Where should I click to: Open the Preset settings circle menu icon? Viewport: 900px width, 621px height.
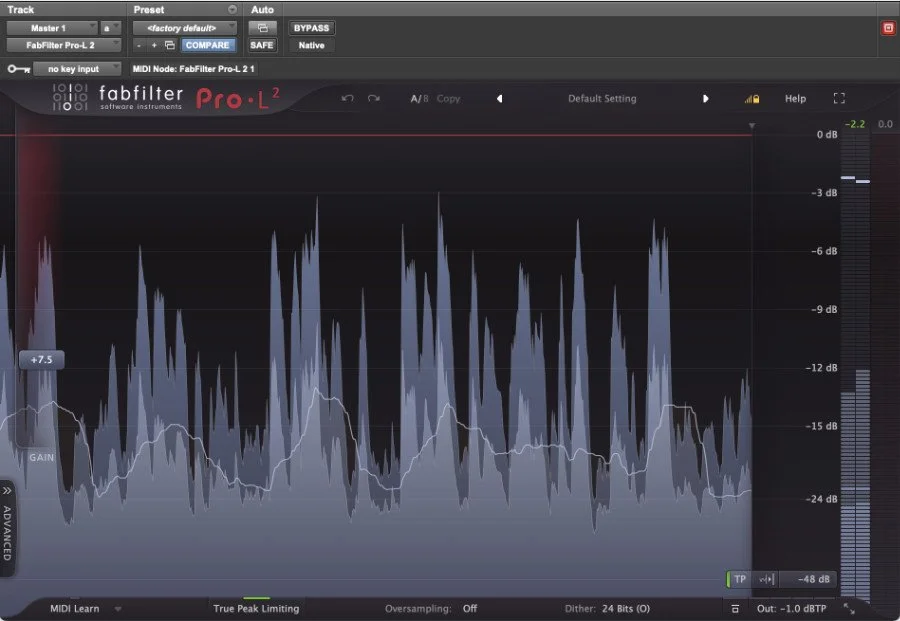(x=232, y=10)
